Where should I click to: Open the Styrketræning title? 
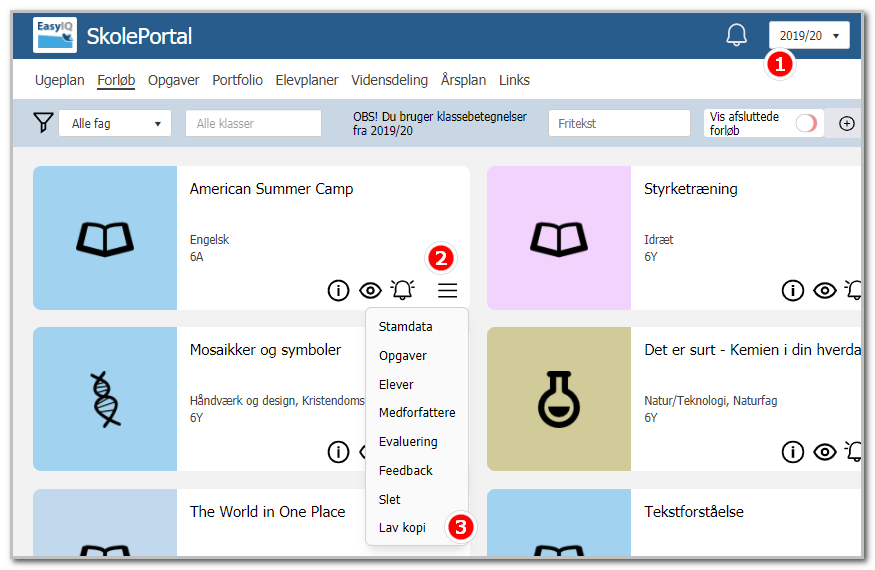tap(691, 189)
